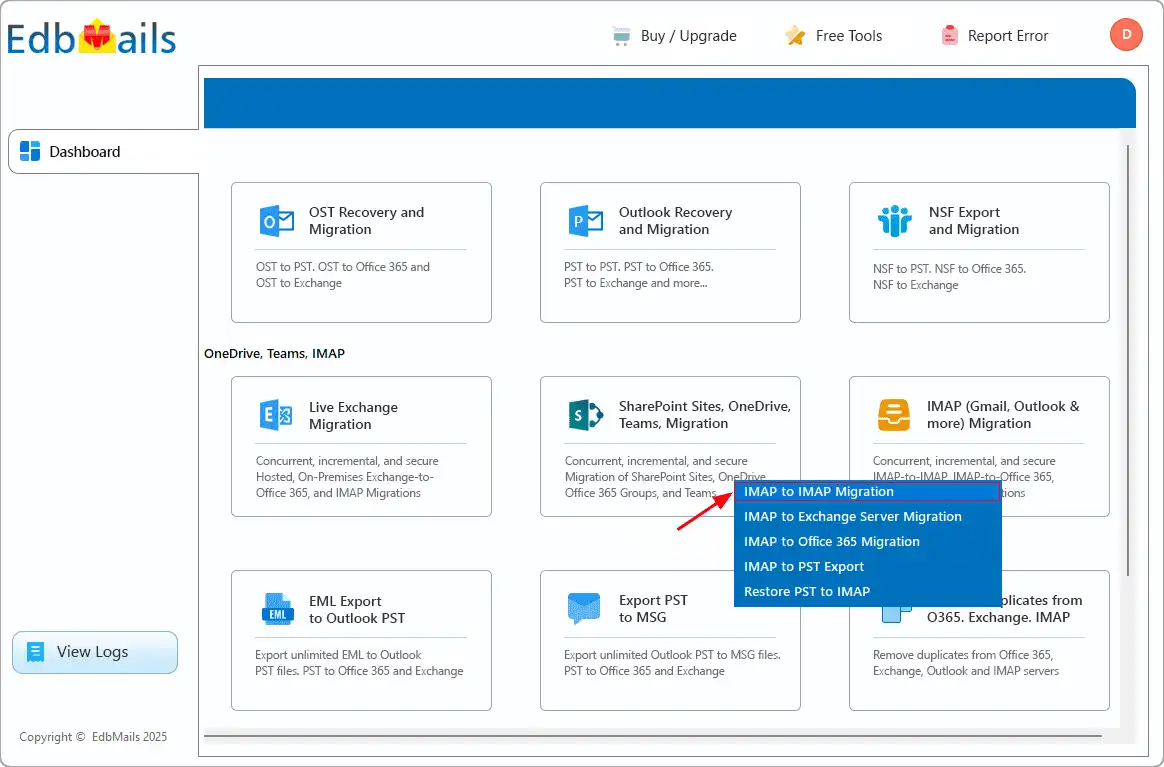This screenshot has height=767, width=1164.
Task: Select Restore PST to IMAP
Action: (x=867, y=592)
